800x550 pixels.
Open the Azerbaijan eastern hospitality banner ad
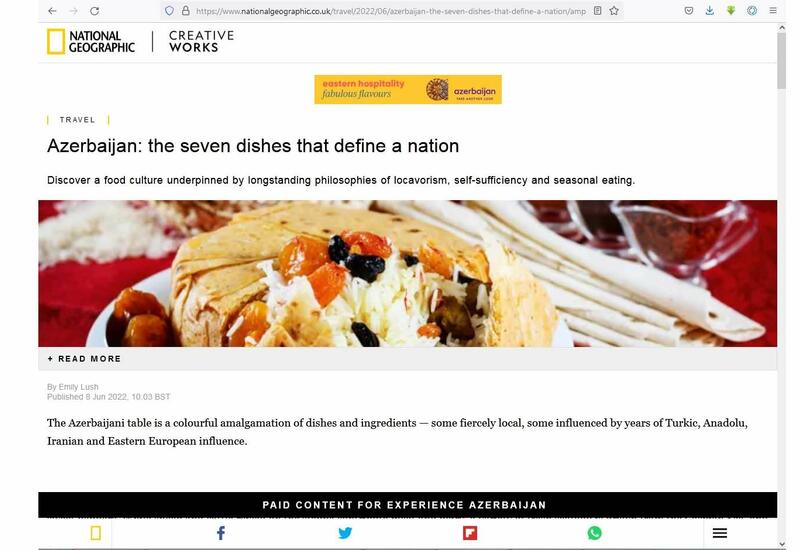pos(408,89)
